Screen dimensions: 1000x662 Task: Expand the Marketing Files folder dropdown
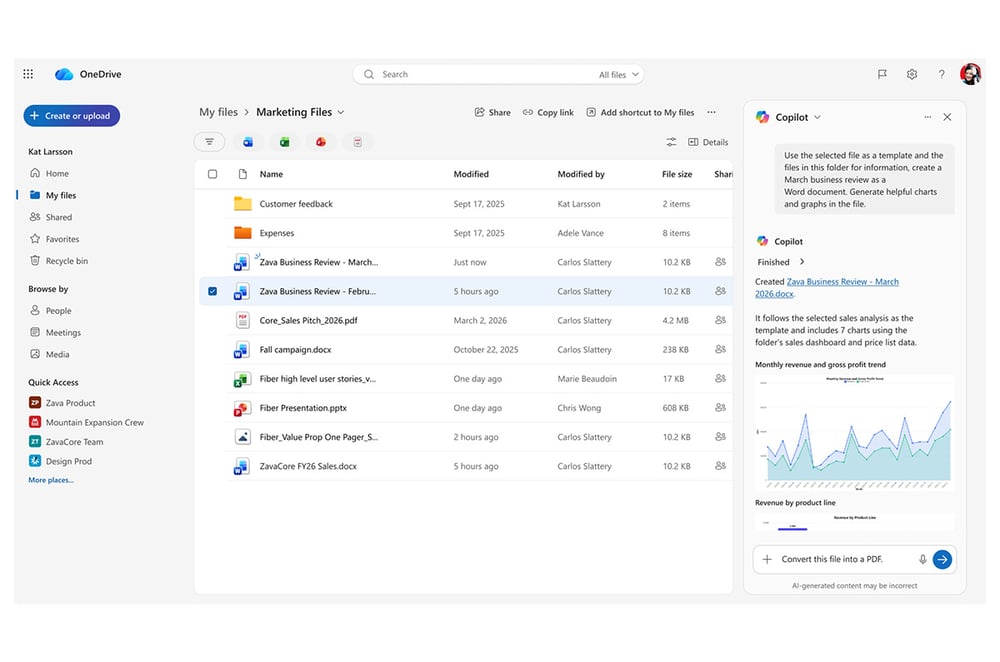click(341, 112)
